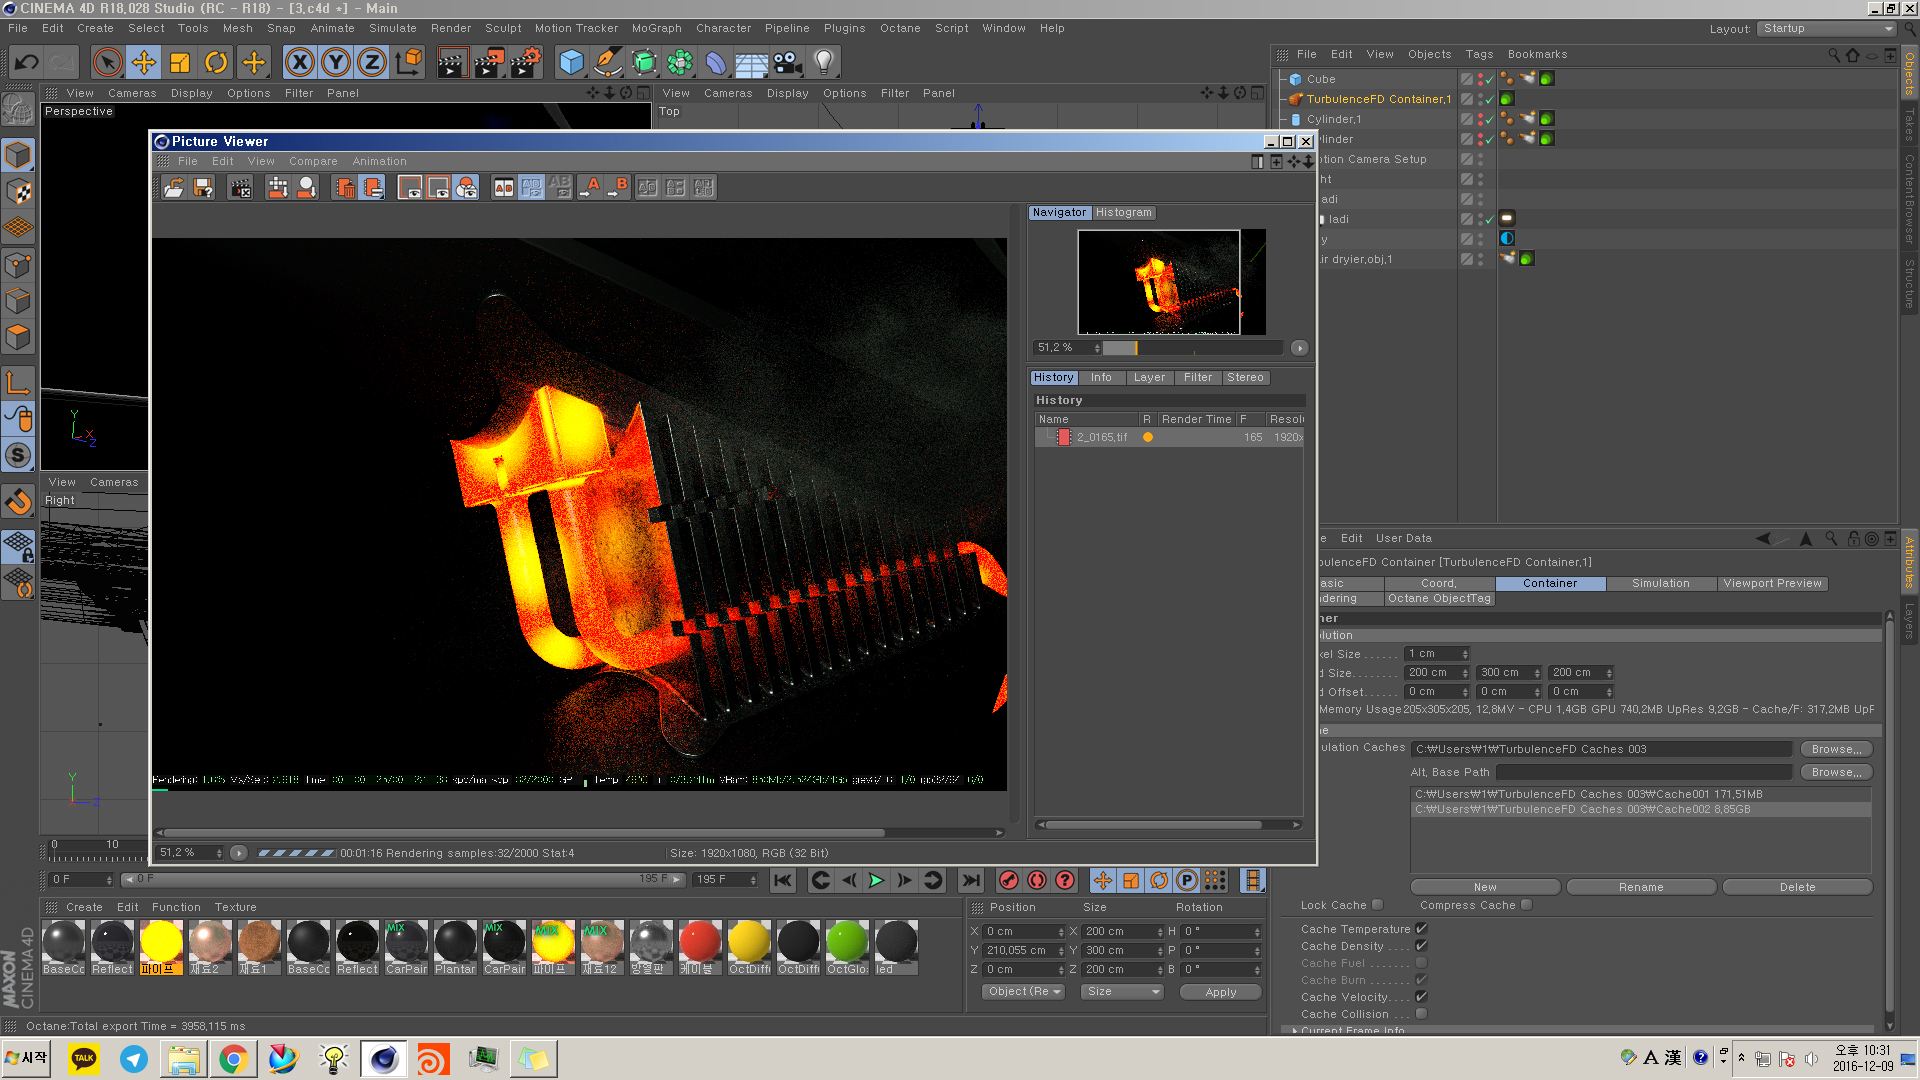Toggle Z axis lock
This screenshot has width=1920, height=1080.
[372, 62]
